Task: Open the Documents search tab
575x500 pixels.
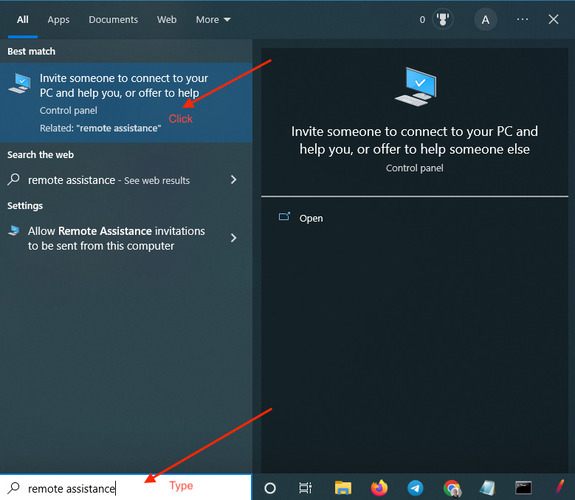Action: (113, 20)
